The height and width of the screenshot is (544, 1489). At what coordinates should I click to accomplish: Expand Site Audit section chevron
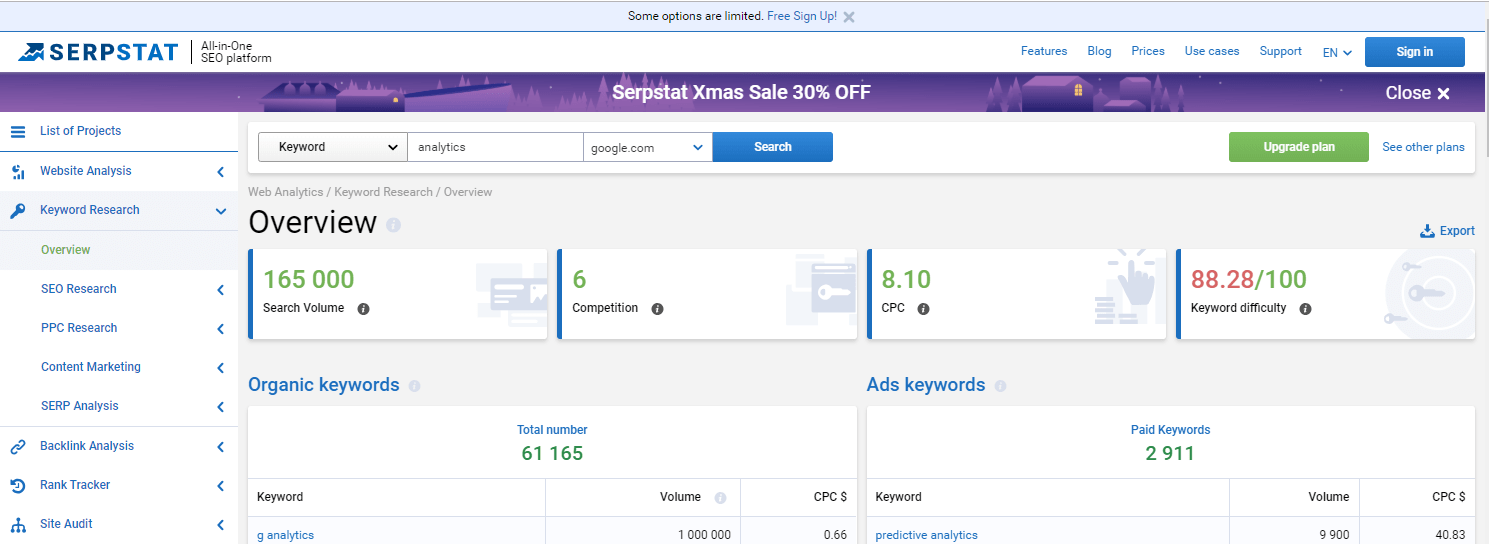pyautogui.click(x=220, y=525)
